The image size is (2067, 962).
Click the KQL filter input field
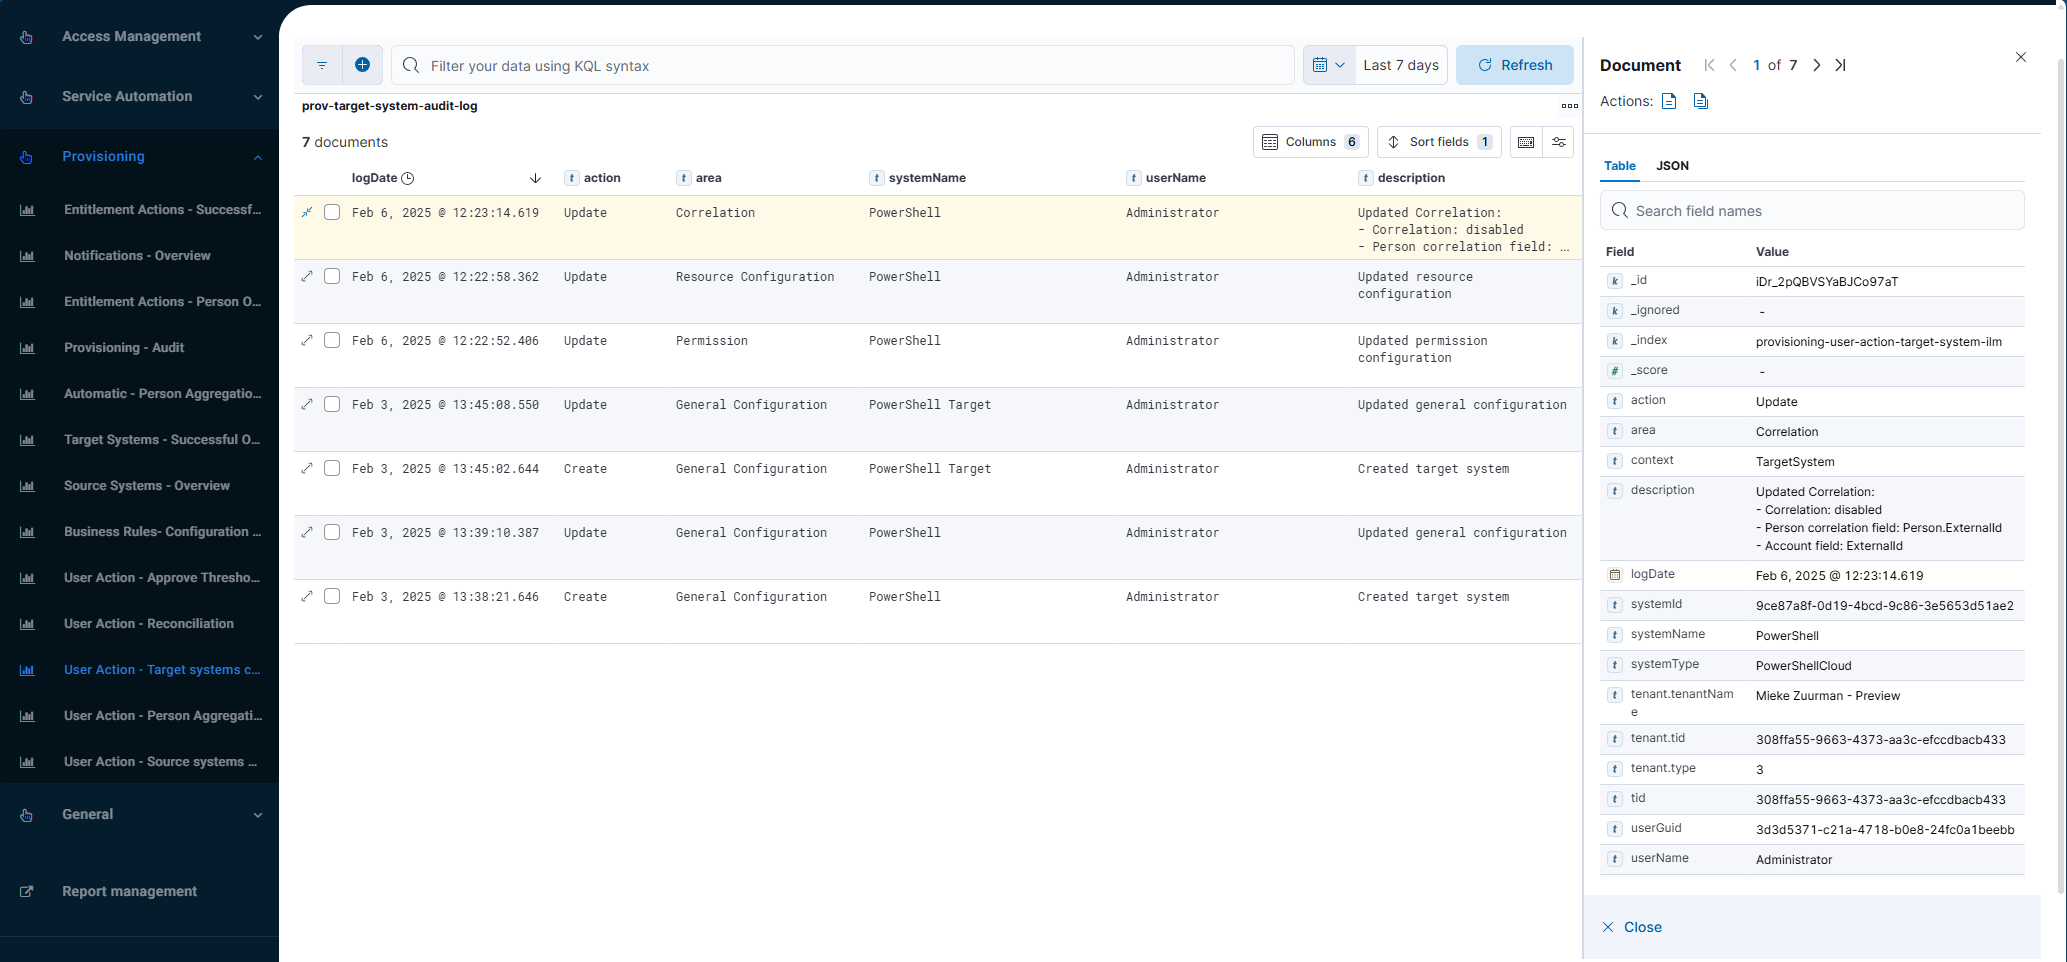pyautogui.click(x=842, y=65)
